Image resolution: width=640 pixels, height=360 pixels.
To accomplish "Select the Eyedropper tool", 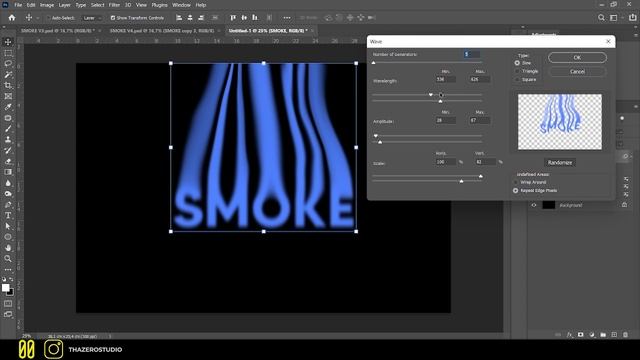I will (x=8, y=107).
